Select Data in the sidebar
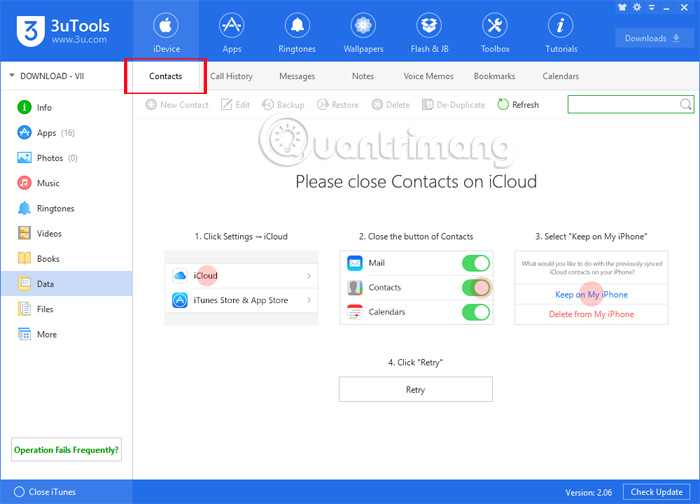The width and height of the screenshot is (700, 504). pyautogui.click(x=67, y=283)
